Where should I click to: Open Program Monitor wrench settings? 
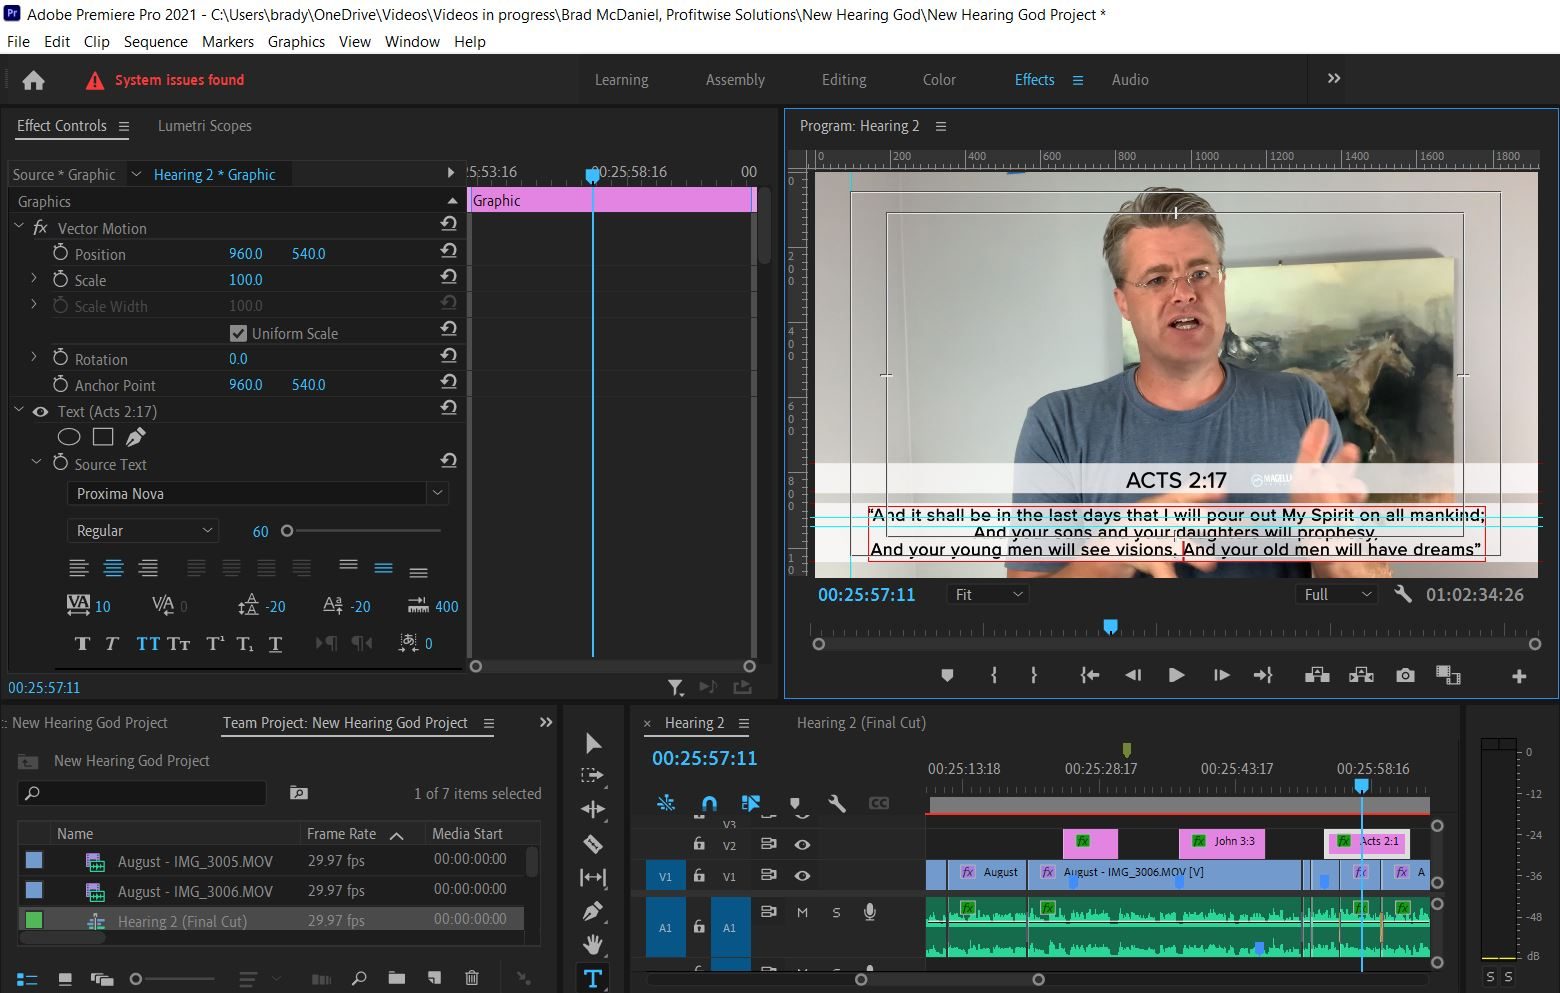tap(1403, 594)
